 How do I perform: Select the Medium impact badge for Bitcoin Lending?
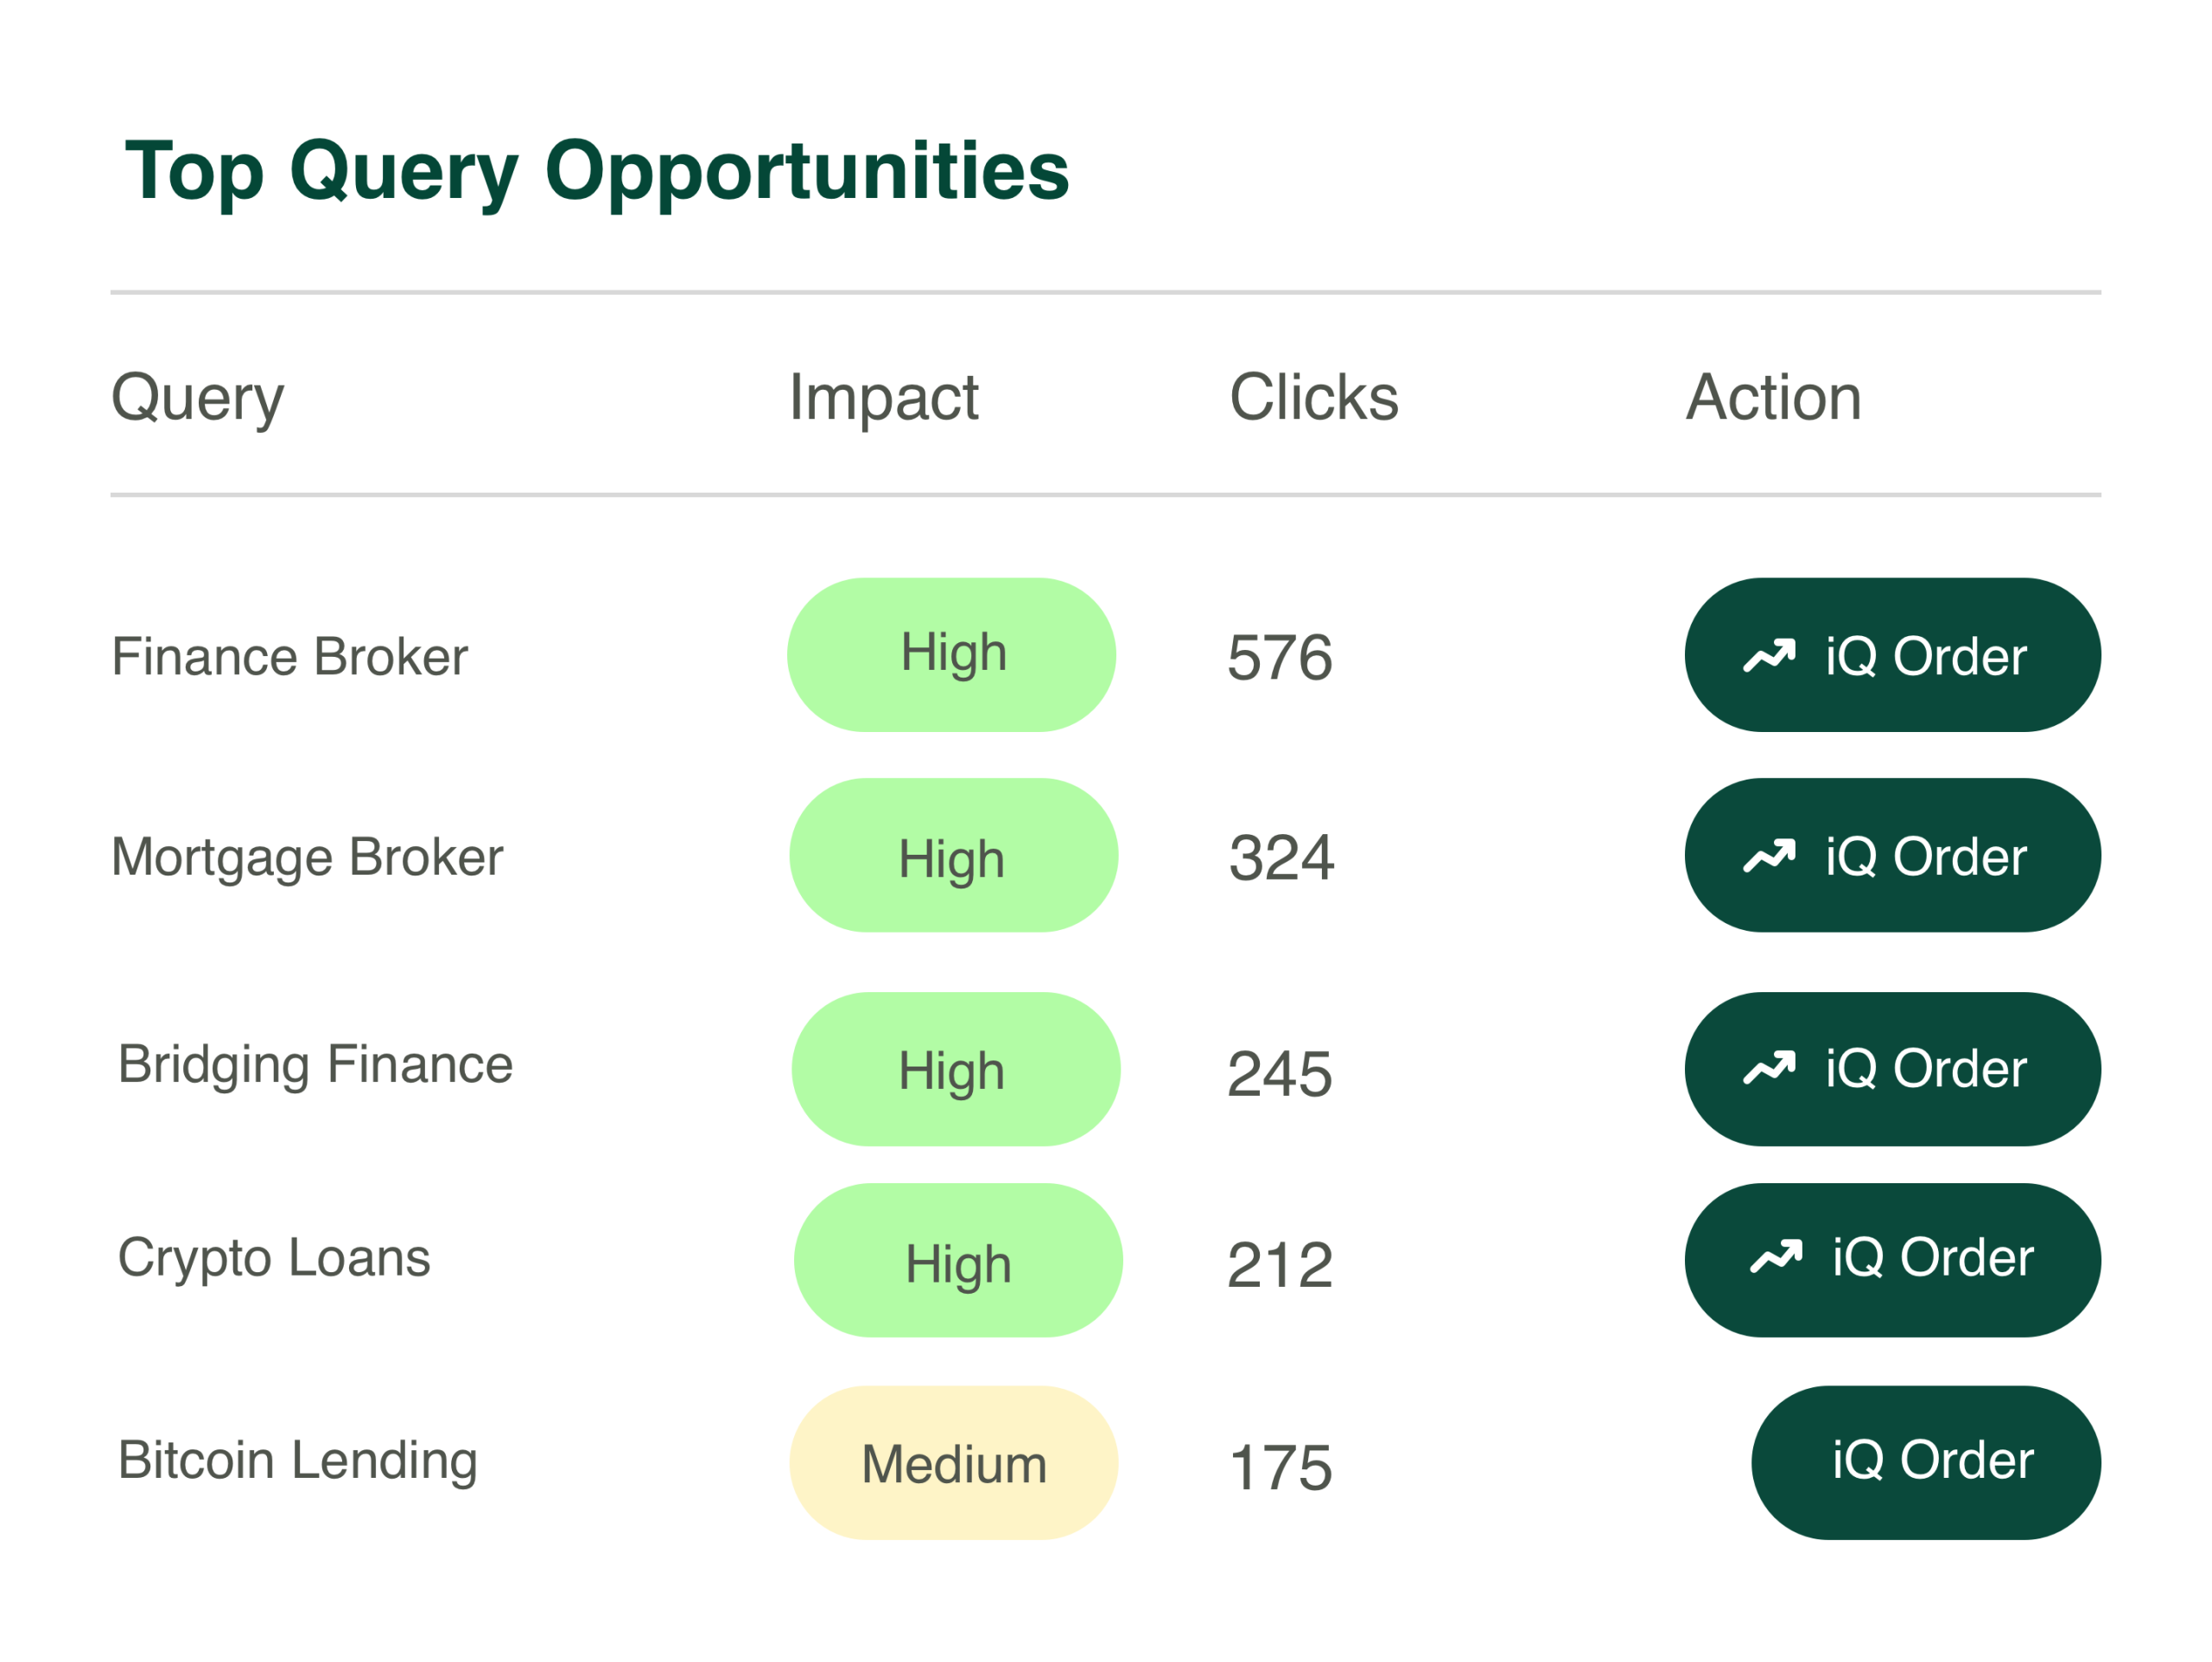point(952,1463)
